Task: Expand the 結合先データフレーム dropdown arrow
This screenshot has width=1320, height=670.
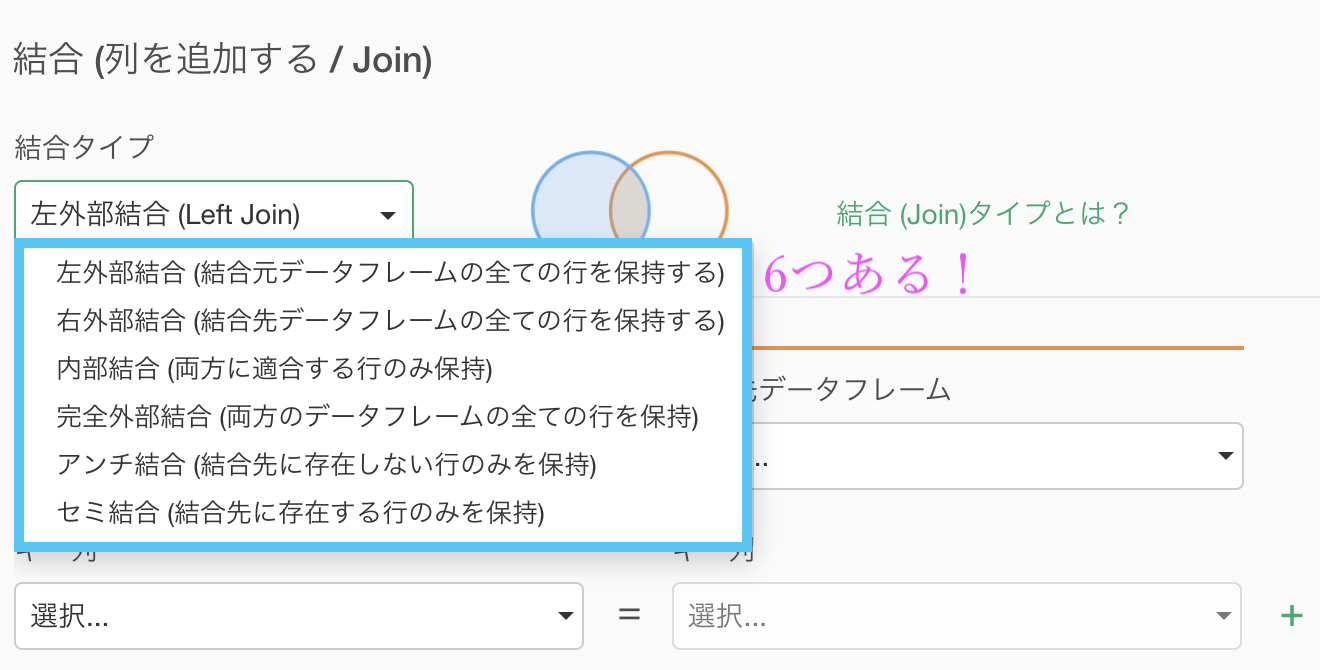Action: pos(1225,456)
